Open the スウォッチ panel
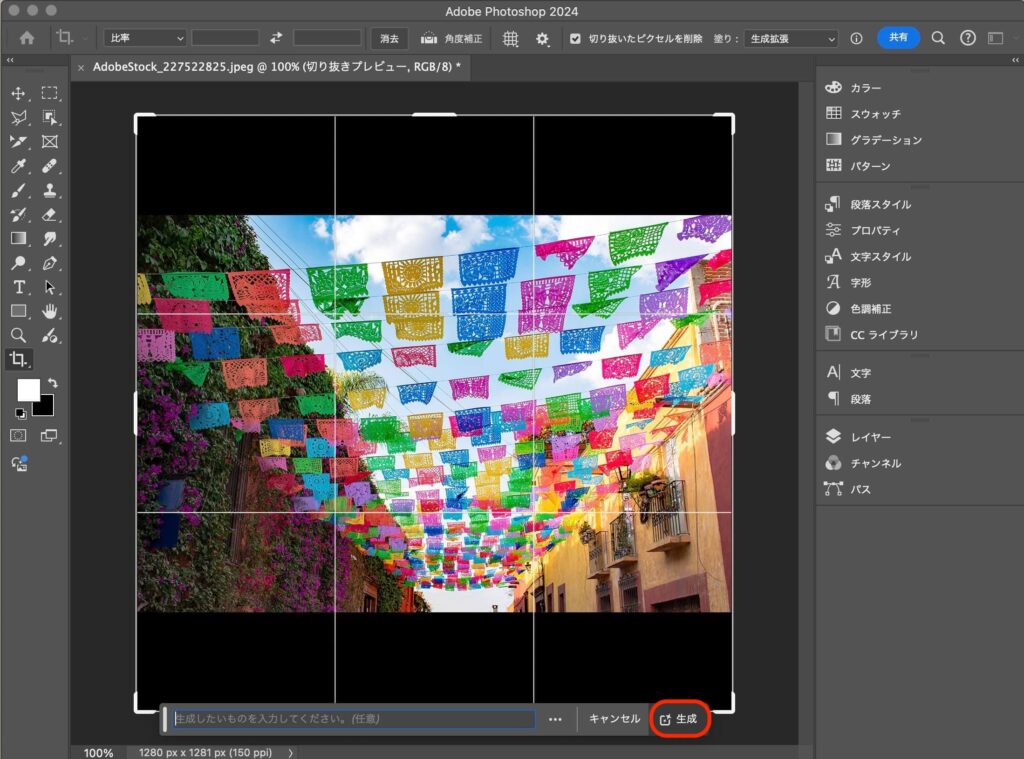The width and height of the screenshot is (1024, 759). (875, 114)
